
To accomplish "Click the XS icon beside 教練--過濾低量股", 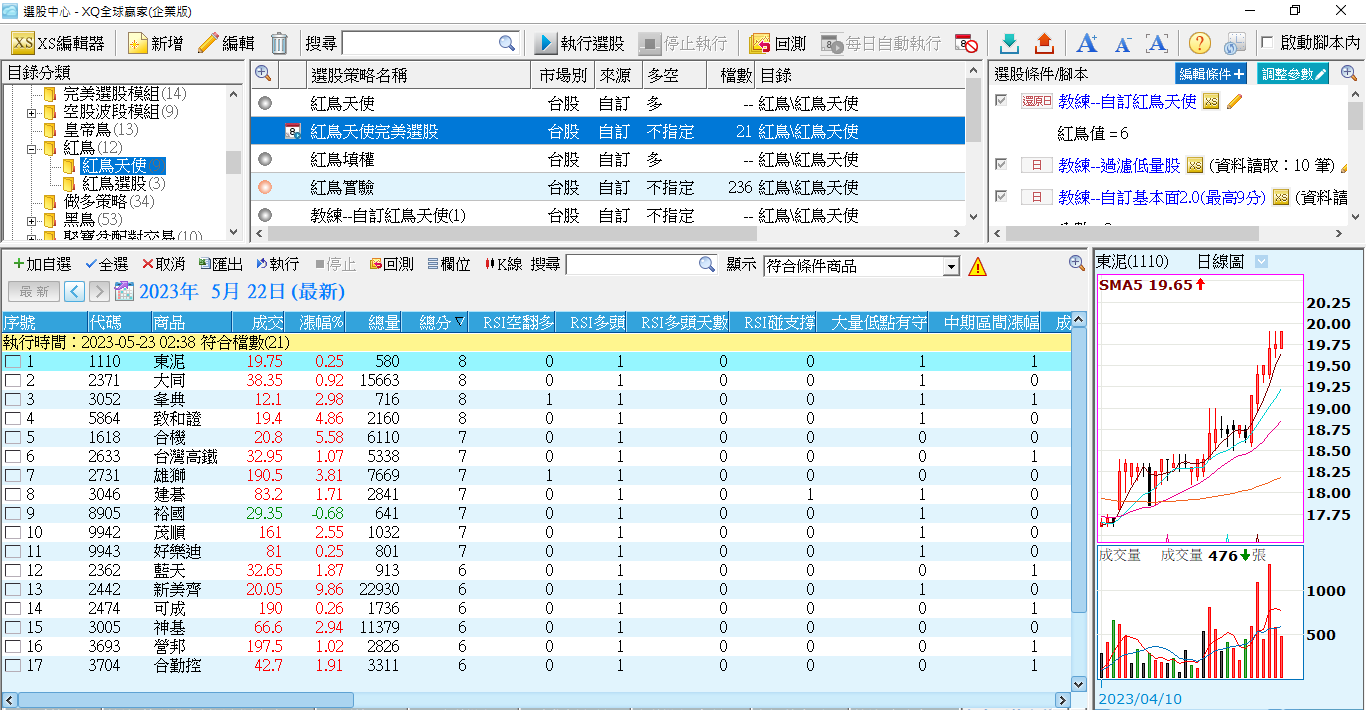I will point(1194,165).
